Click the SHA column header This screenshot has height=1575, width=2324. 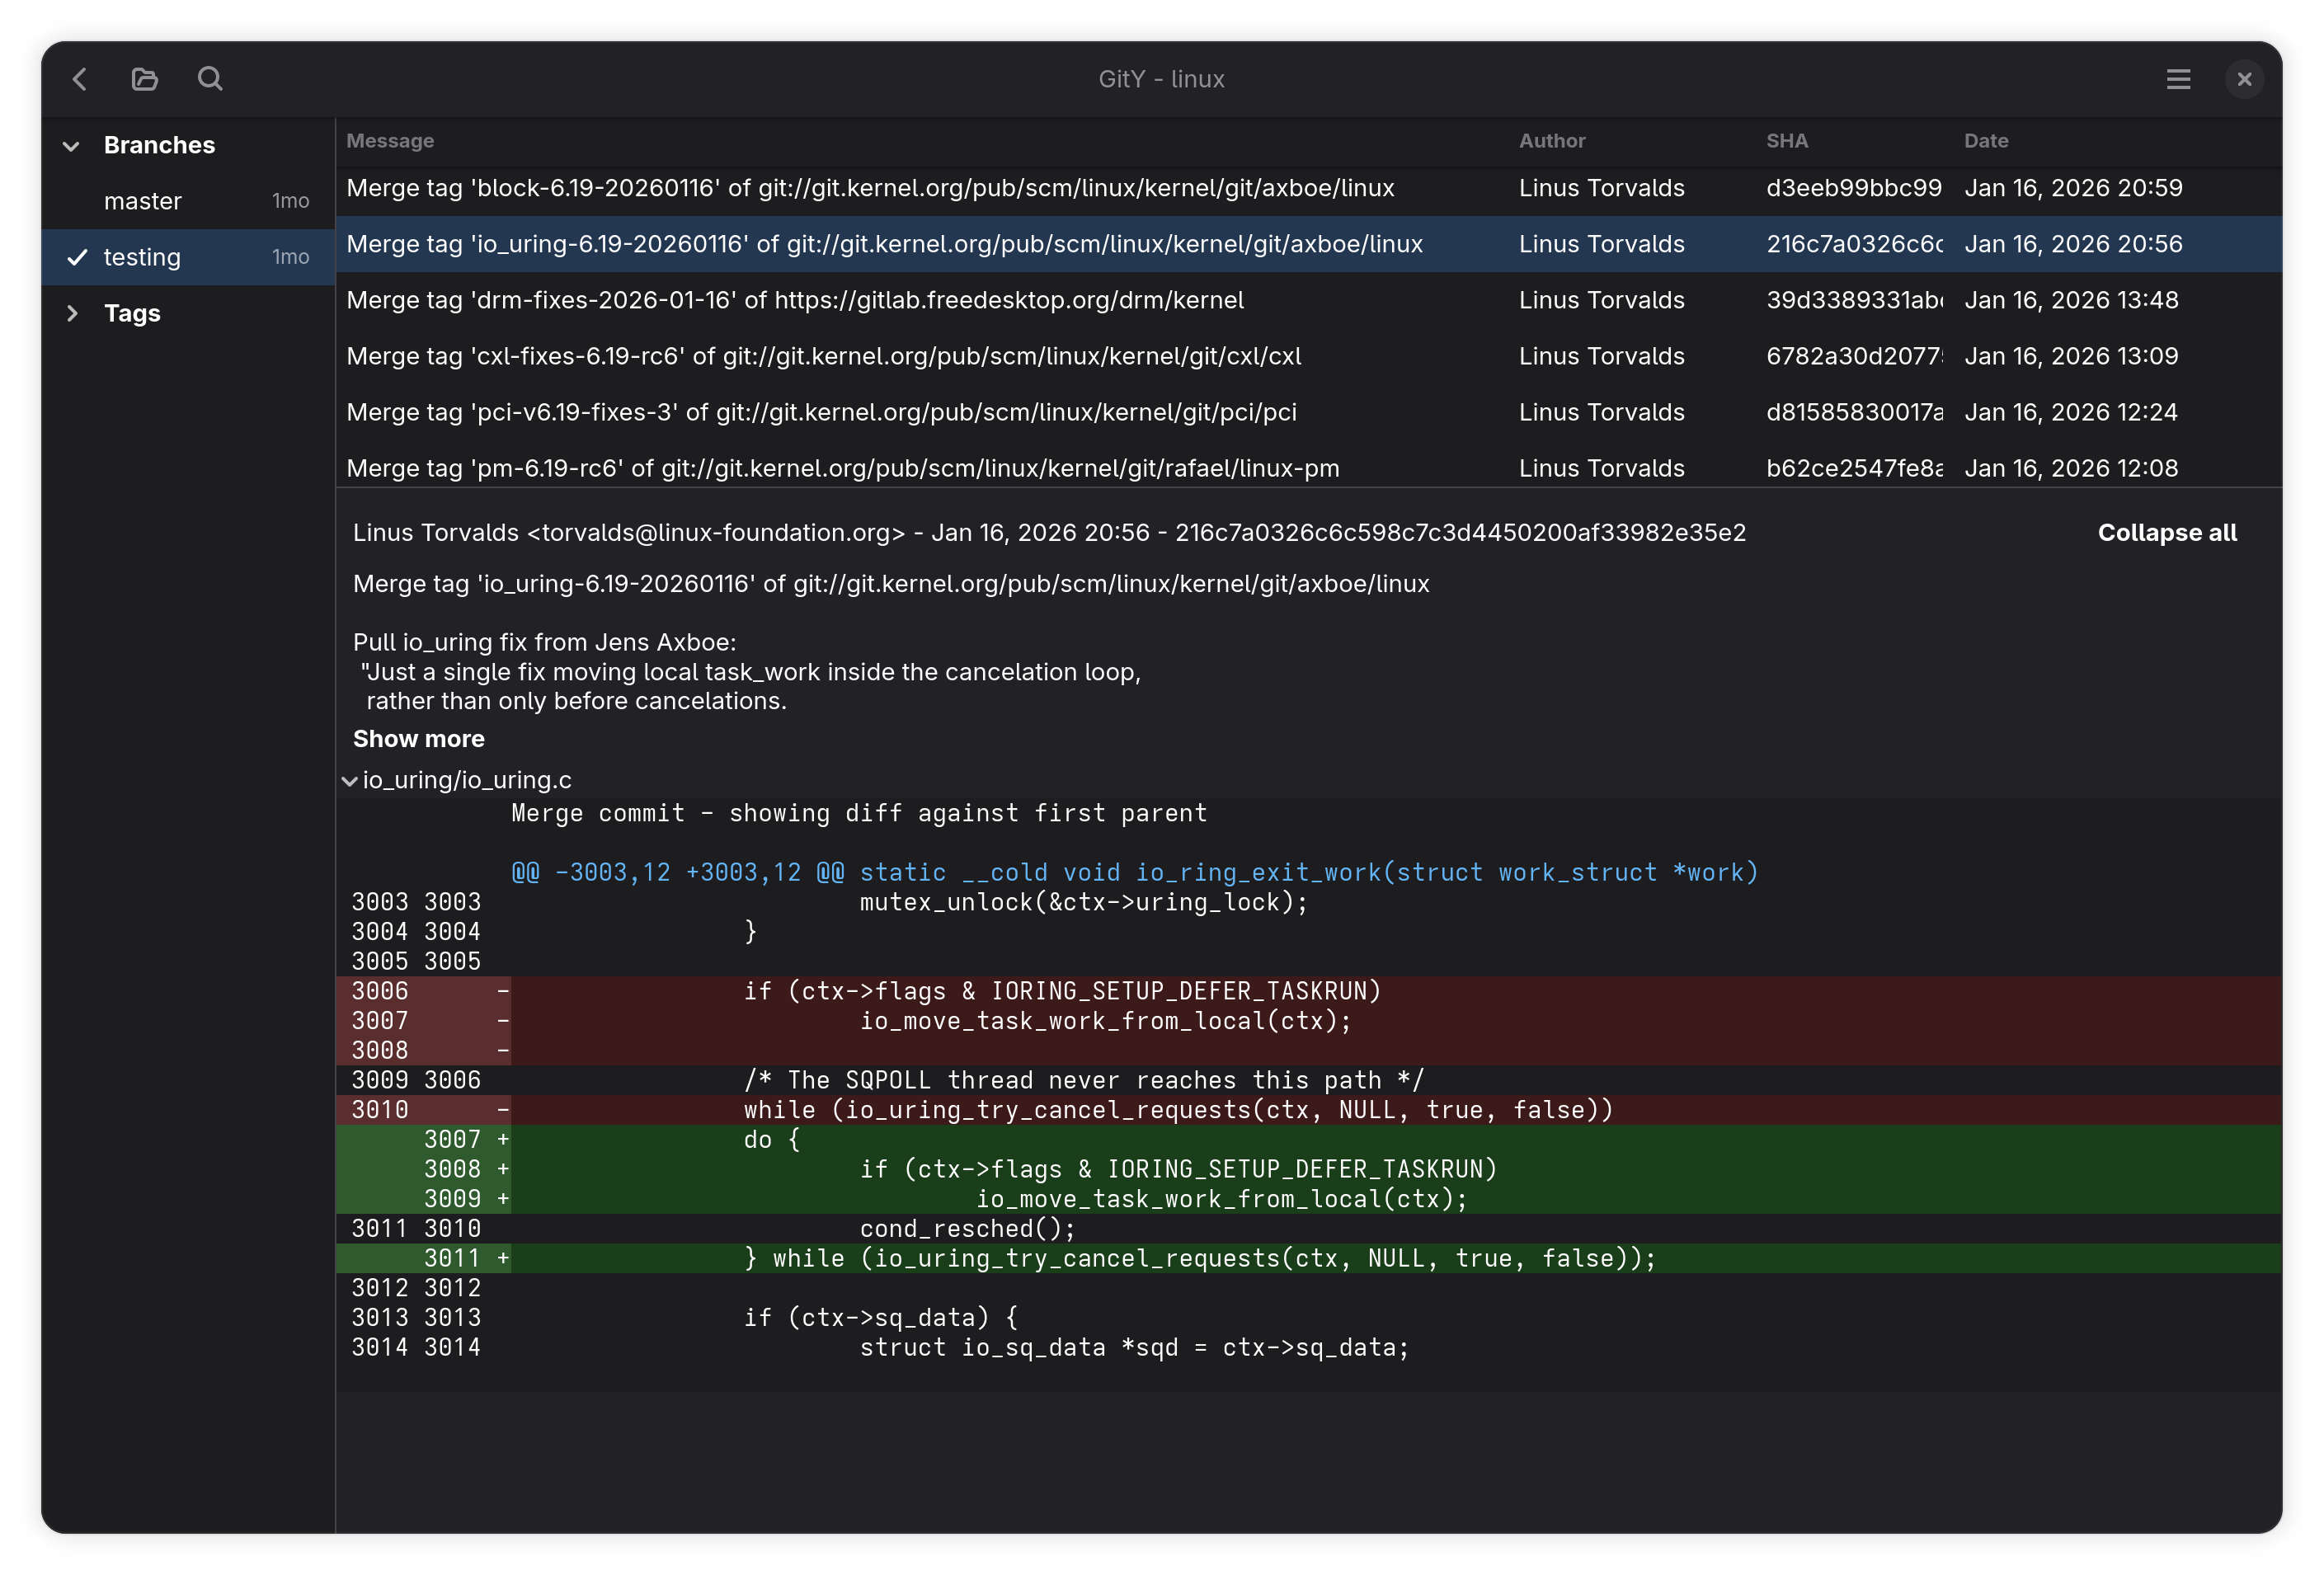[x=1787, y=141]
